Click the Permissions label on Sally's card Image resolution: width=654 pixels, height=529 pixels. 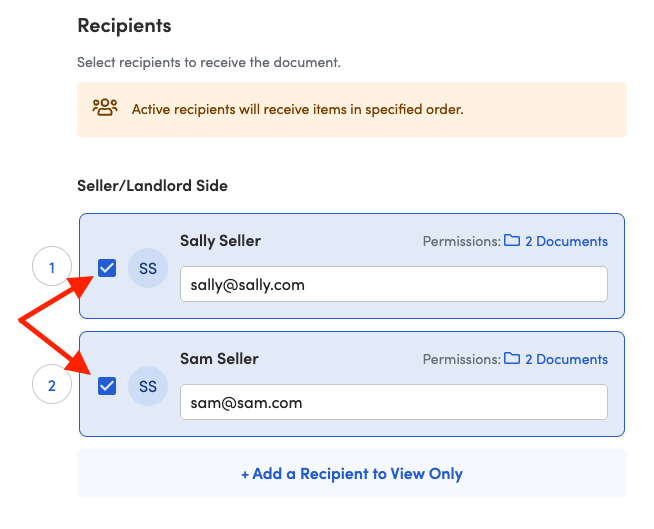click(461, 241)
